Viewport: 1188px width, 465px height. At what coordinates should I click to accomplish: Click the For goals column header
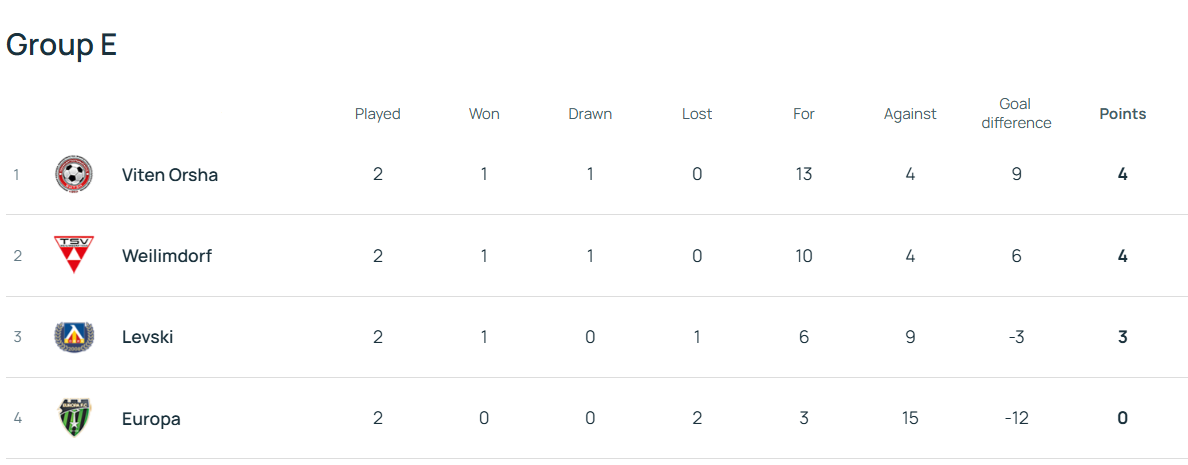804,114
